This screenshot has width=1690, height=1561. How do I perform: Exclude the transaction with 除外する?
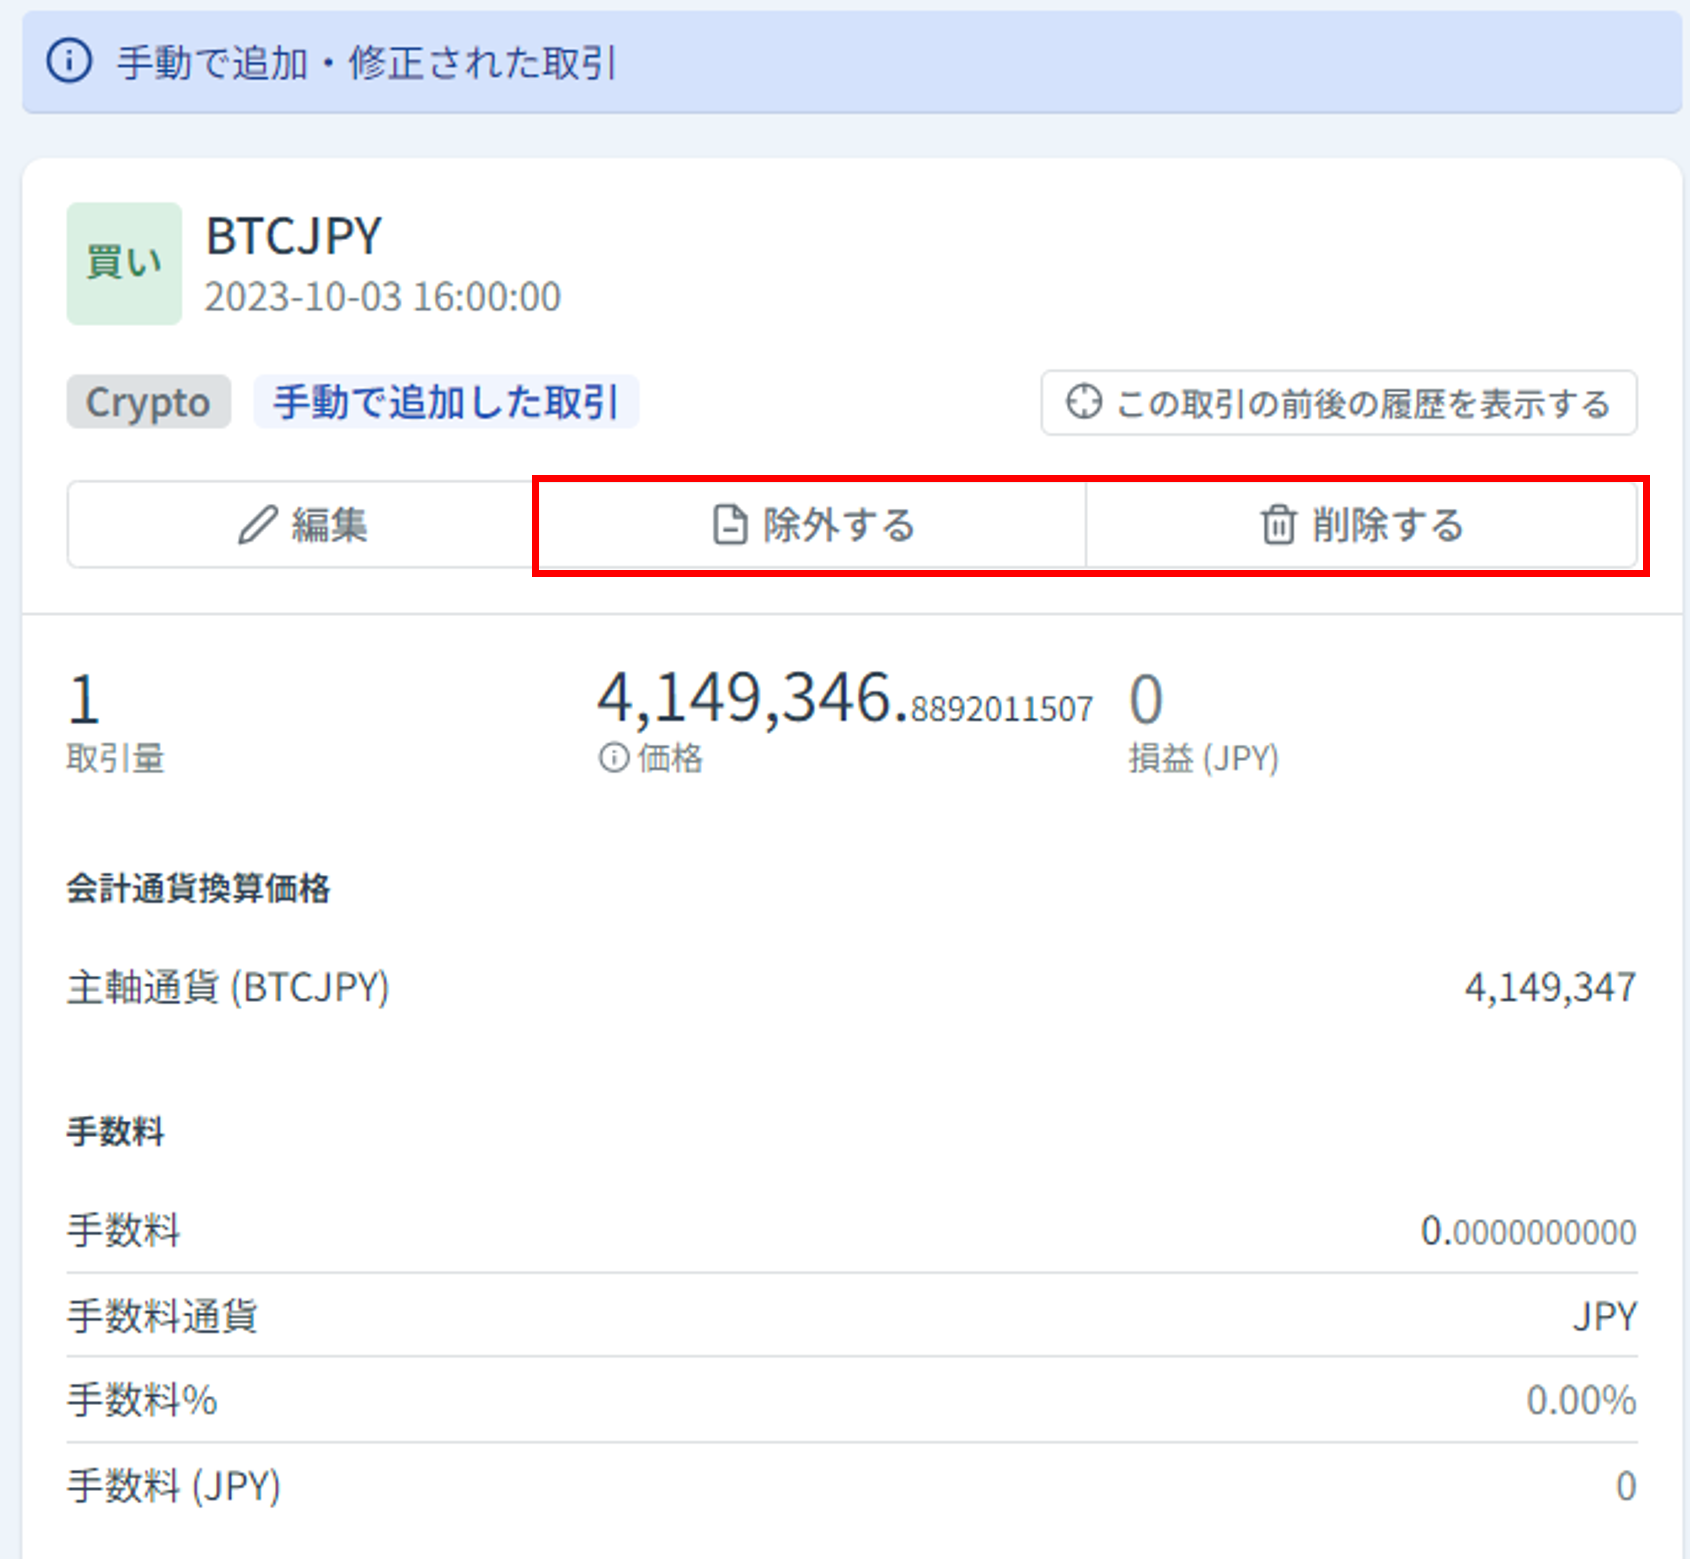813,525
